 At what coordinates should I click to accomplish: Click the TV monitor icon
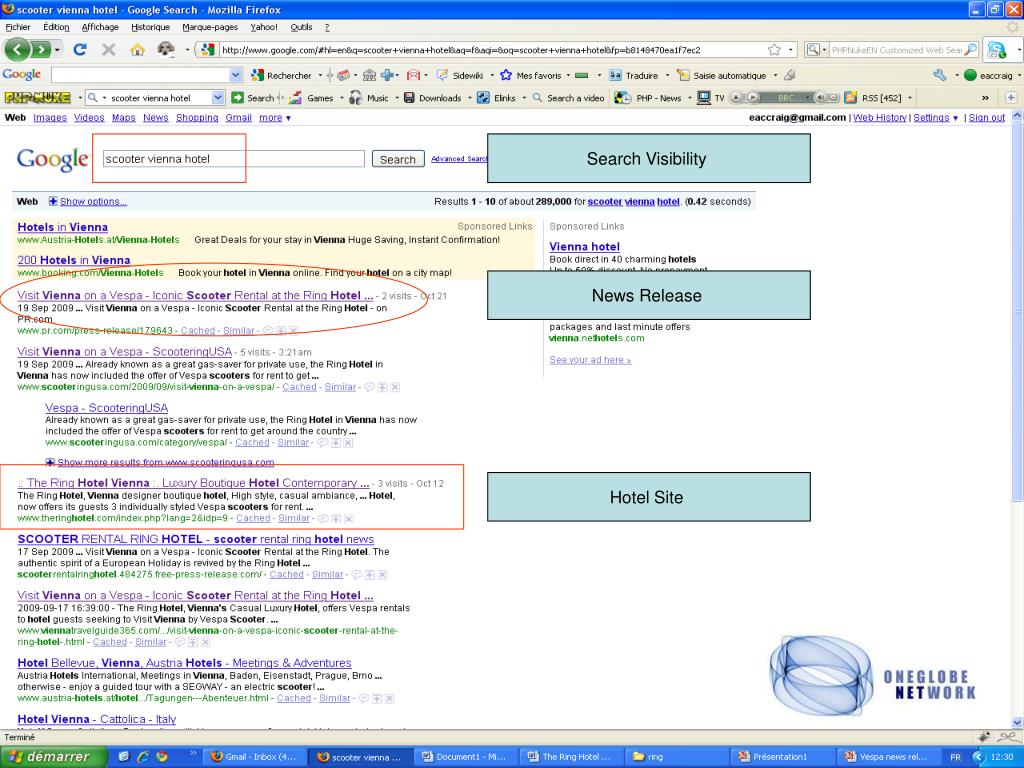(704, 98)
